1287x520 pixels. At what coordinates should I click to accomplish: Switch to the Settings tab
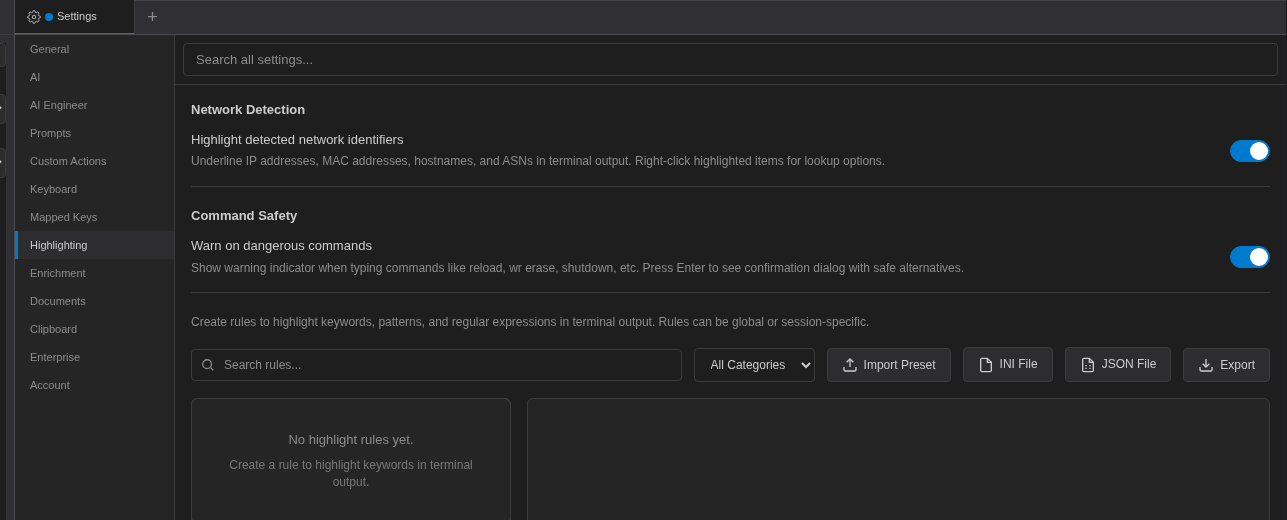pos(75,17)
